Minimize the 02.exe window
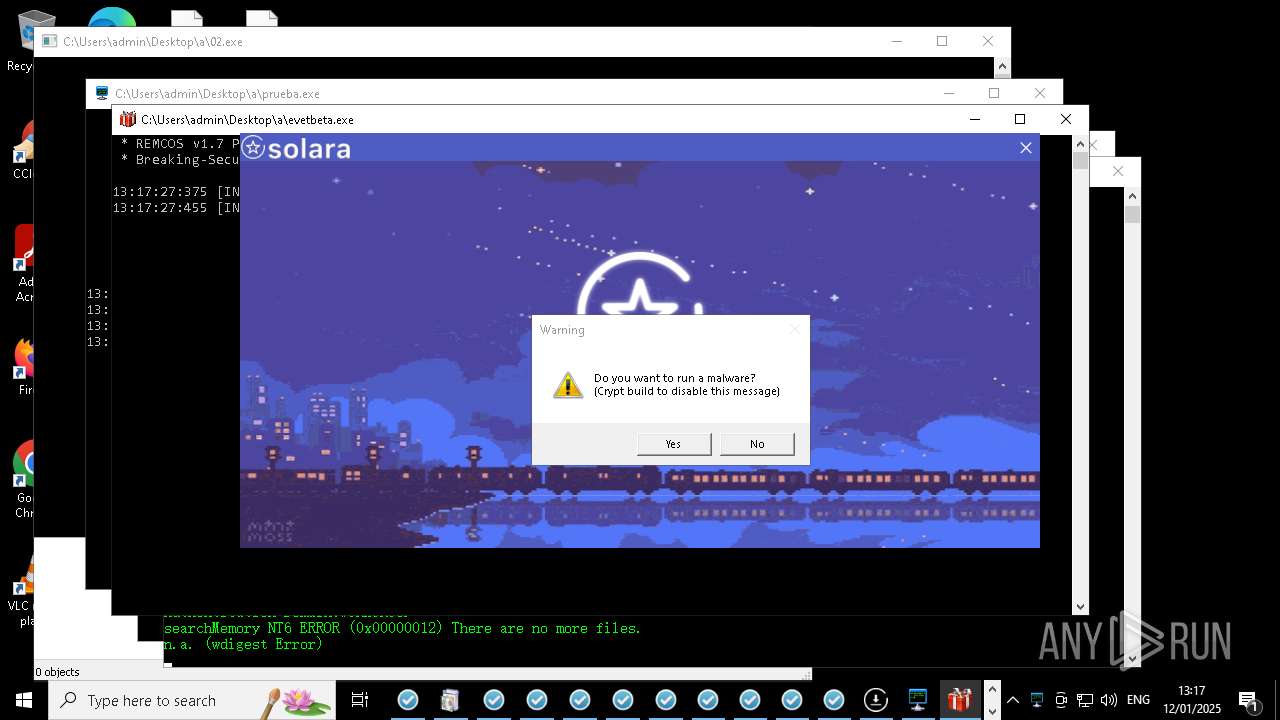Screen dimensions: 1280x720 897,41
